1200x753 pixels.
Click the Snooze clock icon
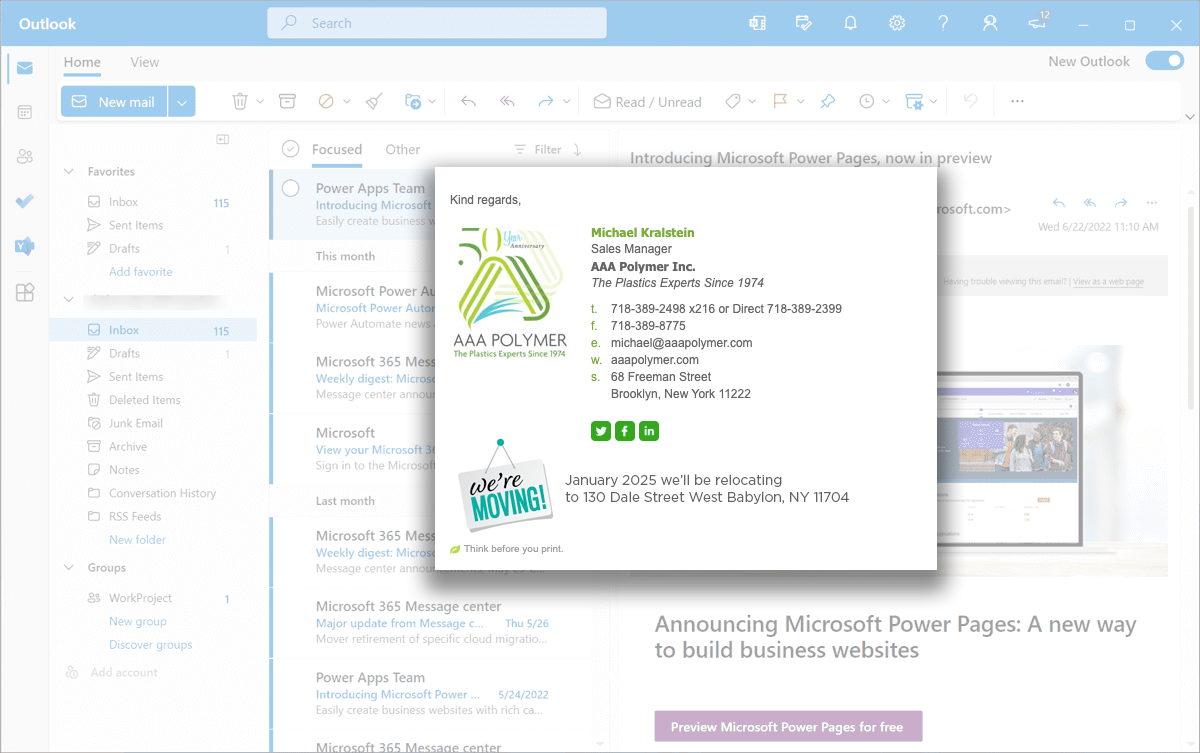coord(866,101)
